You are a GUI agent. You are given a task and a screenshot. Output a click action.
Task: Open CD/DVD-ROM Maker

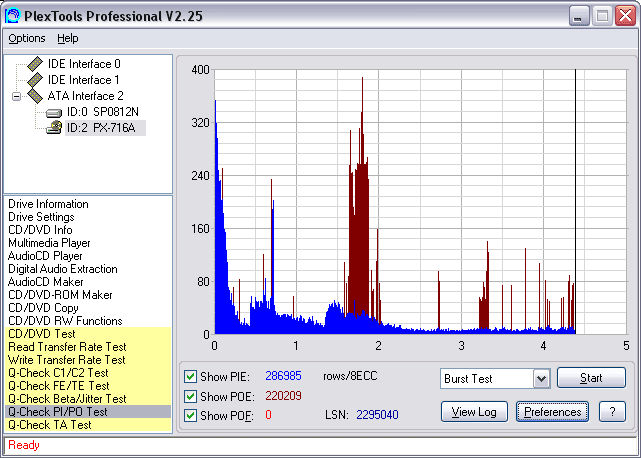(x=60, y=295)
